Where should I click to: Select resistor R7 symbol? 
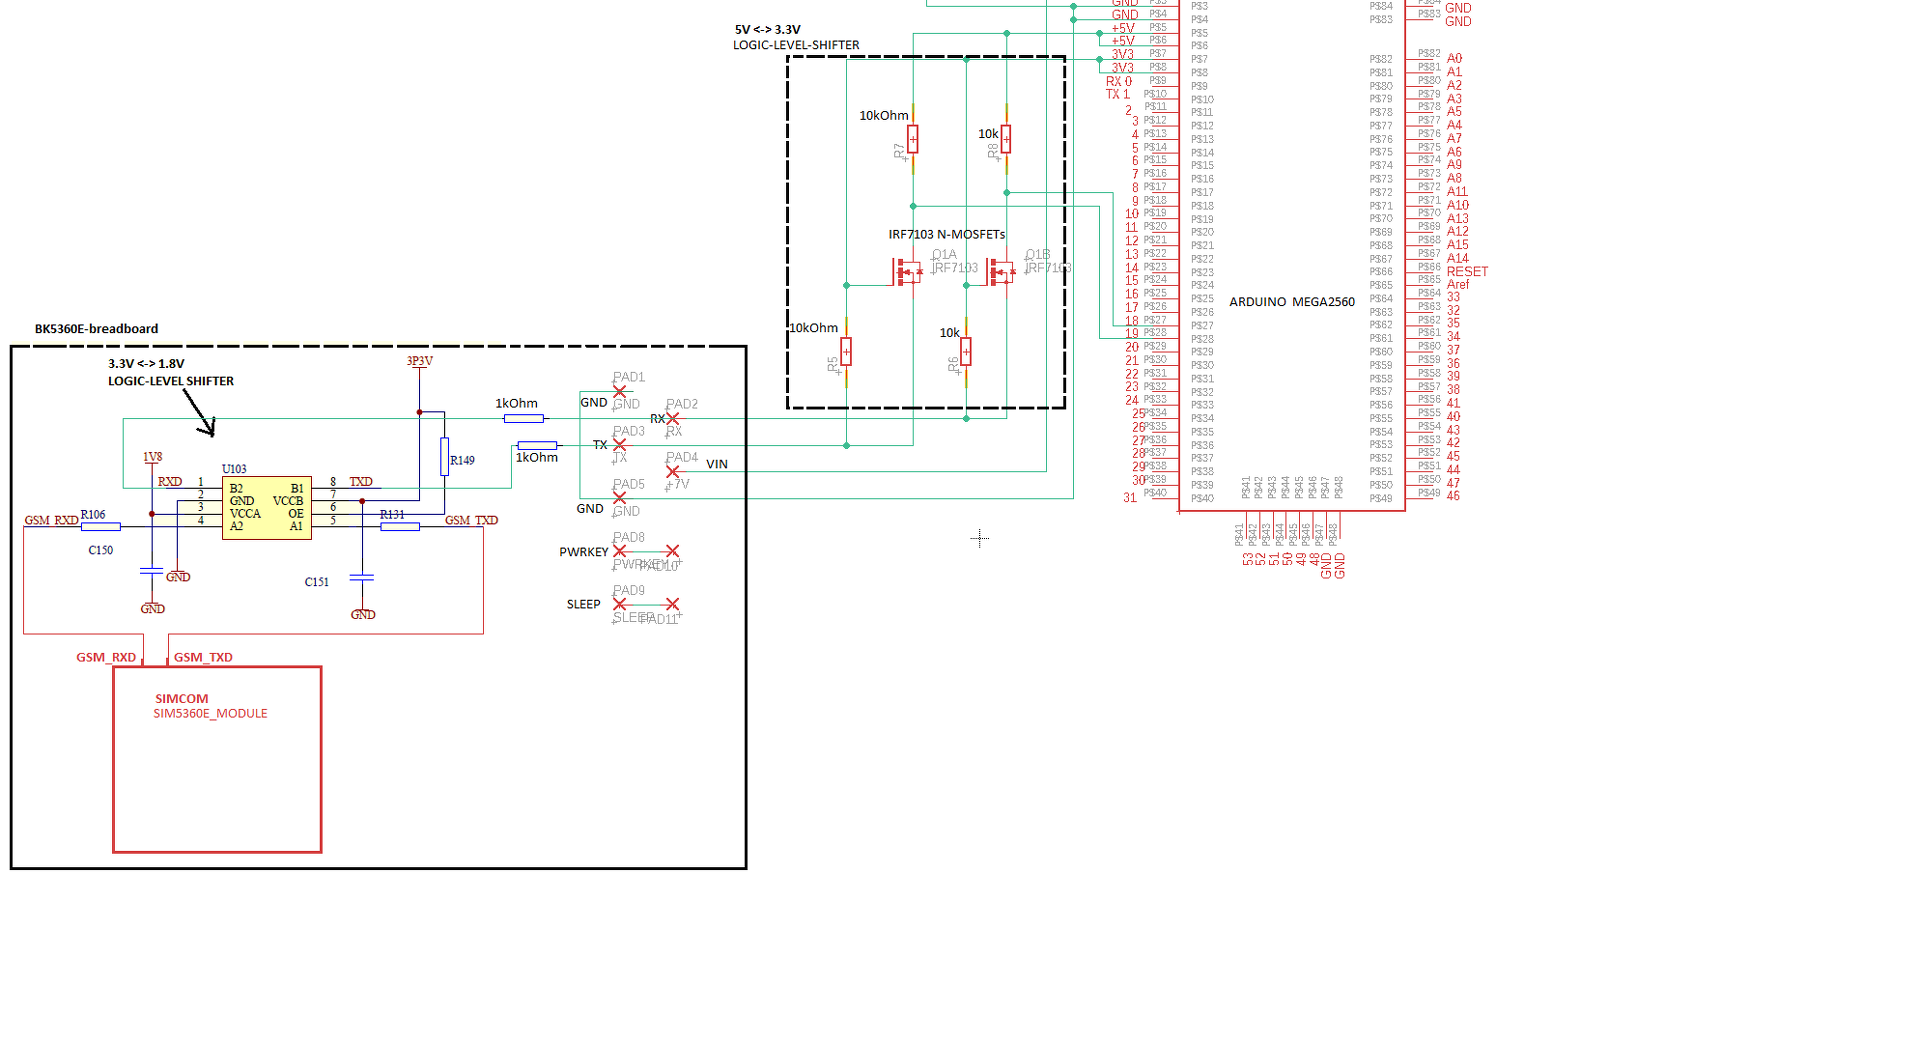(913, 139)
